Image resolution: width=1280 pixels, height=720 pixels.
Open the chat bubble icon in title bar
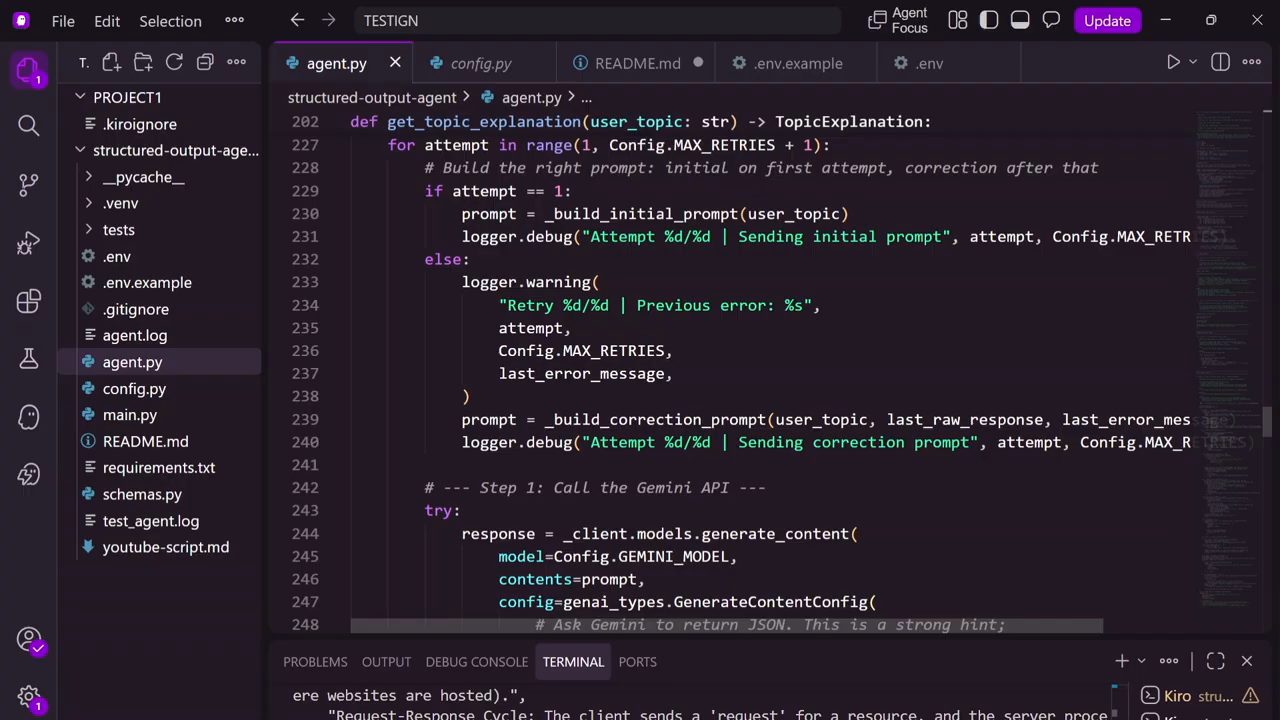1051,20
